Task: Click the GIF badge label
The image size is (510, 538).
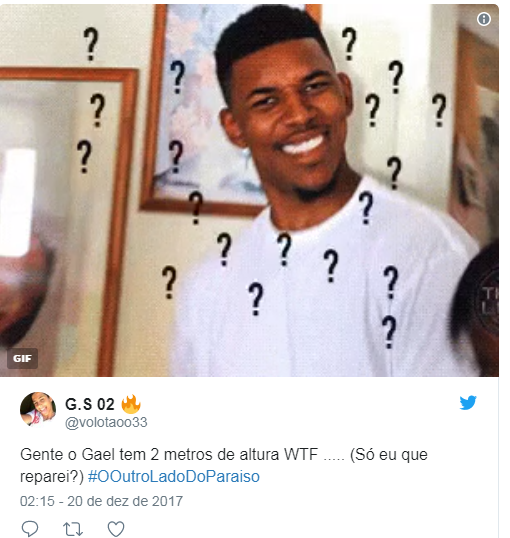Action: pos(22,358)
